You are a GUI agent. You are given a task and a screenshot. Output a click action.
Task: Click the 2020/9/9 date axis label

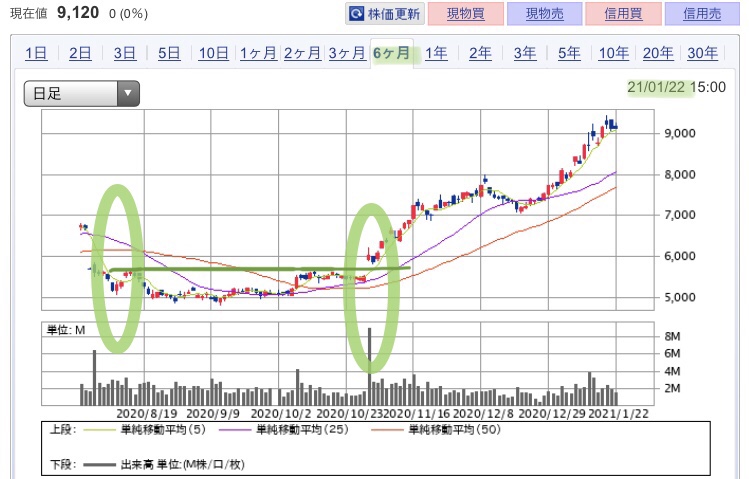[213, 414]
